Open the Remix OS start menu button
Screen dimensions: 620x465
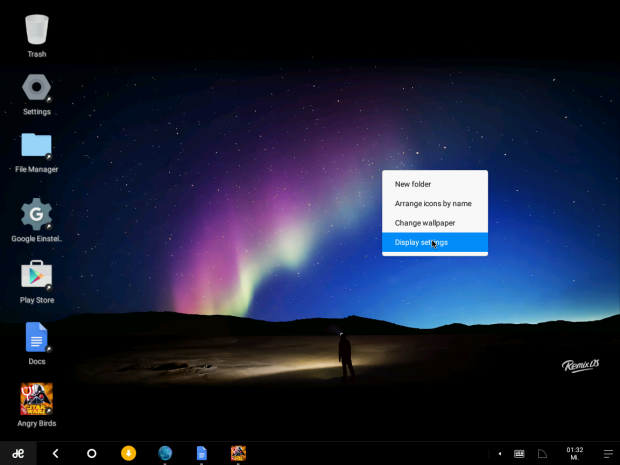18,453
